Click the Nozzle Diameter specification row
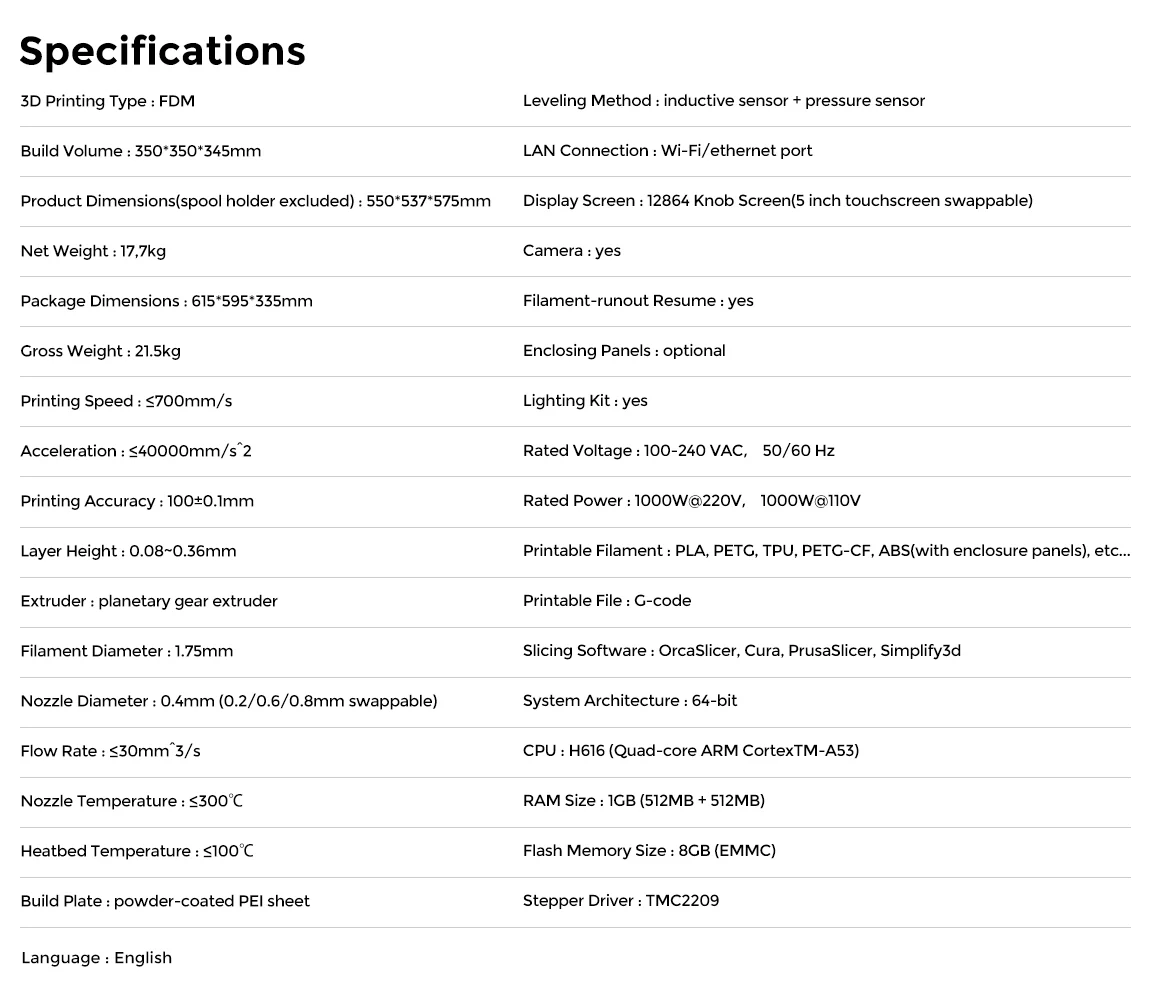 click(229, 701)
